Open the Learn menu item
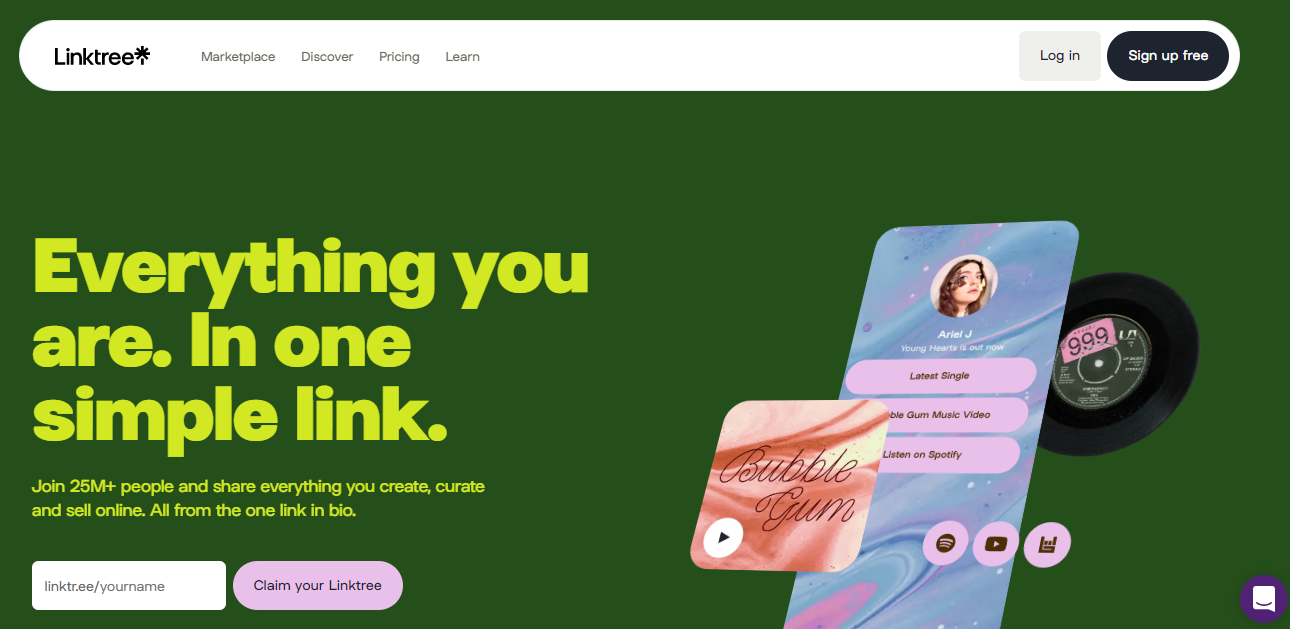This screenshot has width=1290, height=629. 462,57
